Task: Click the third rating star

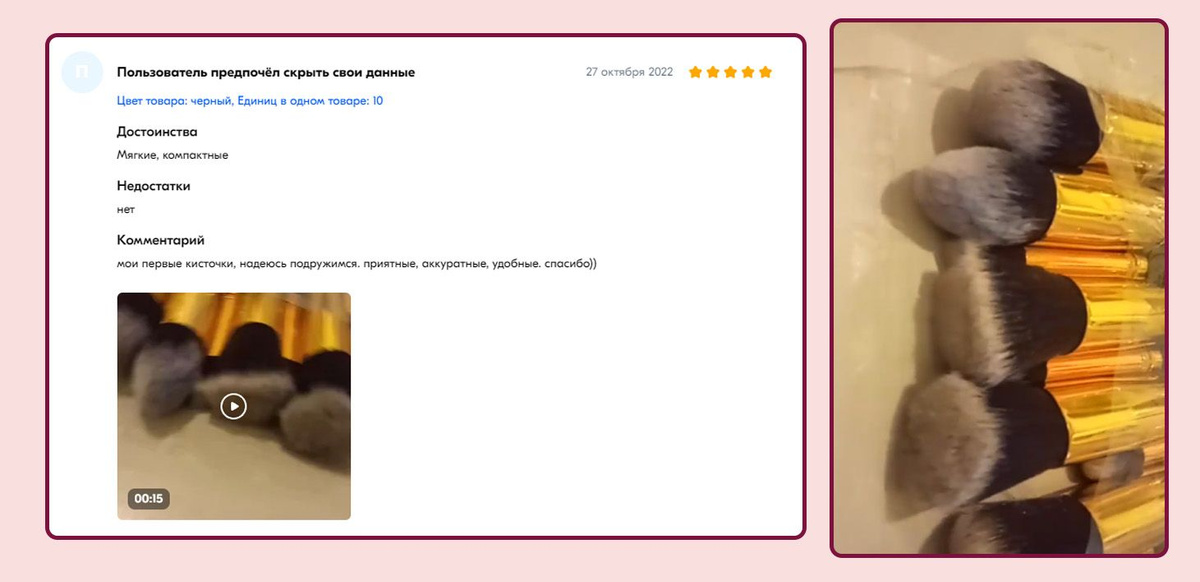Action: point(731,72)
